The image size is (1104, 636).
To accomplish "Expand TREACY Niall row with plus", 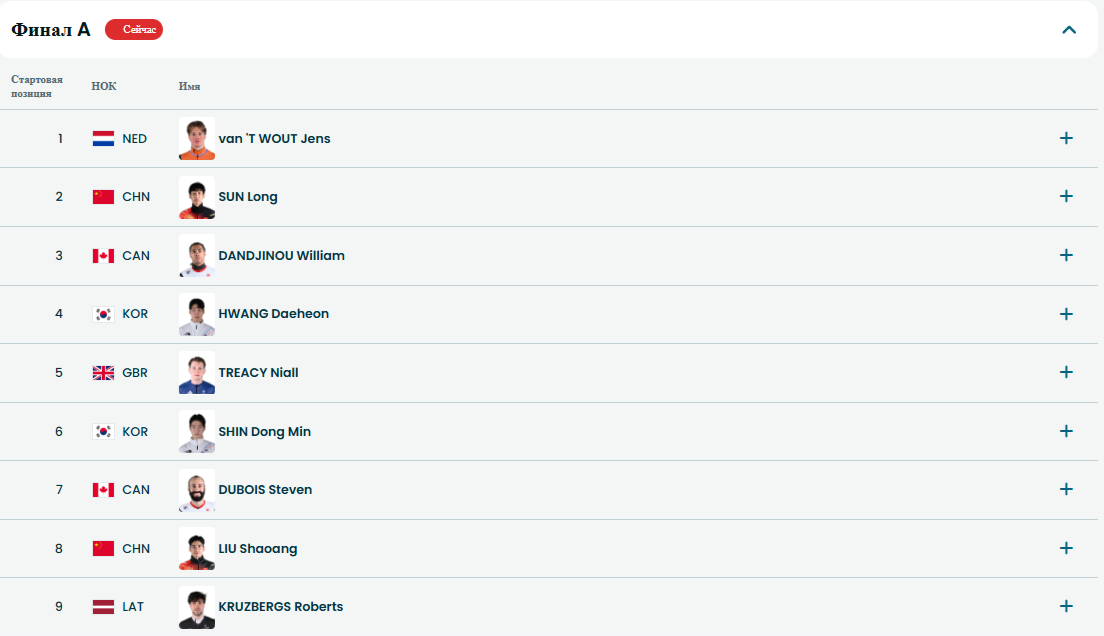I will click(1066, 372).
